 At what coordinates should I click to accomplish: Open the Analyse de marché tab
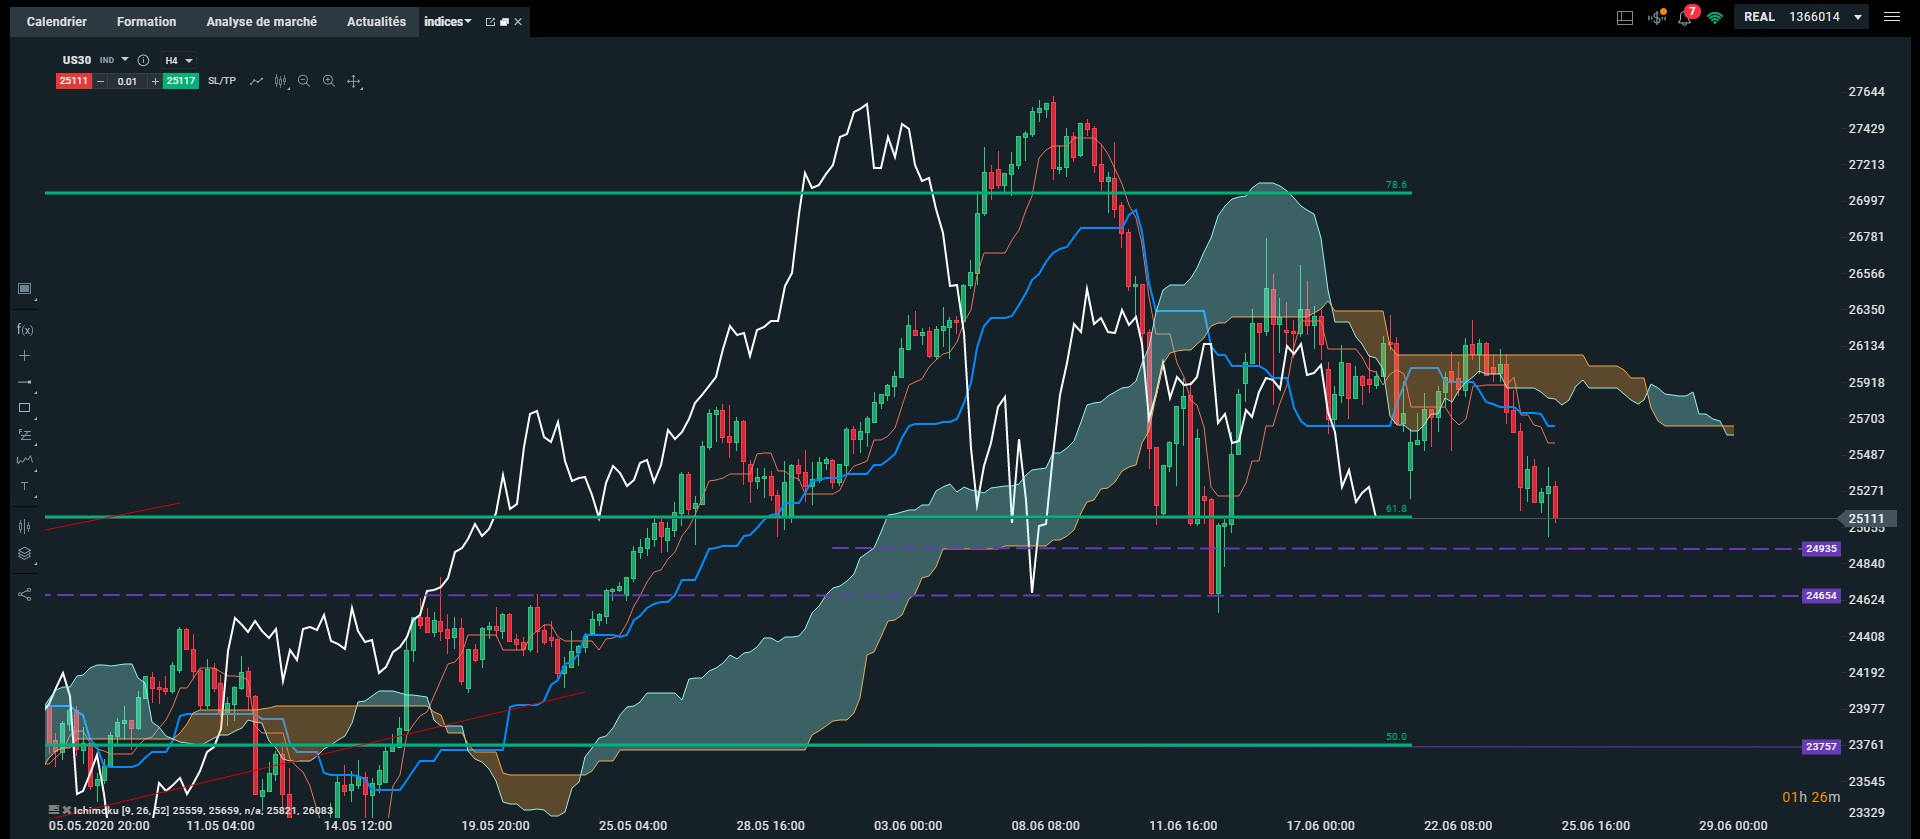pyautogui.click(x=261, y=21)
